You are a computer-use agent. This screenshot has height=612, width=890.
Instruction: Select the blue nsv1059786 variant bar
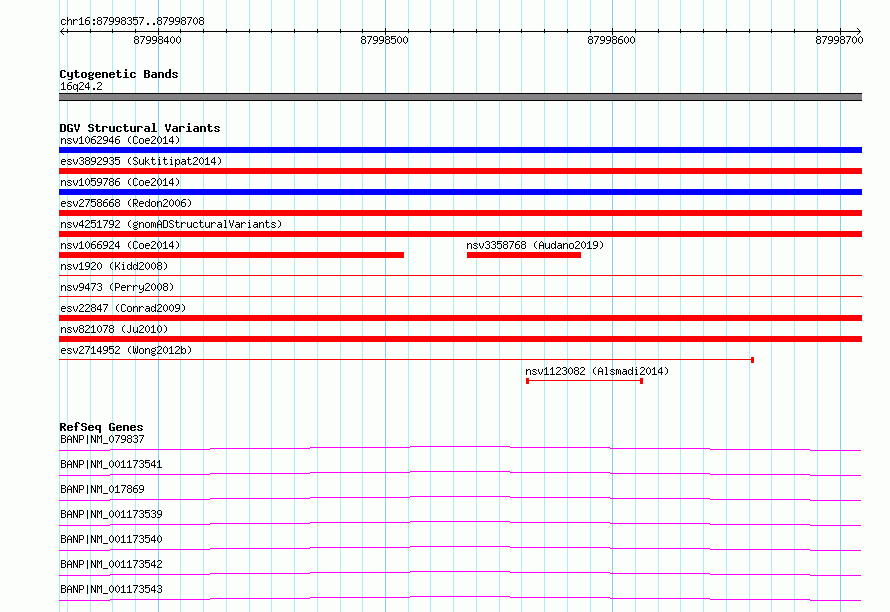pyautogui.click(x=460, y=192)
